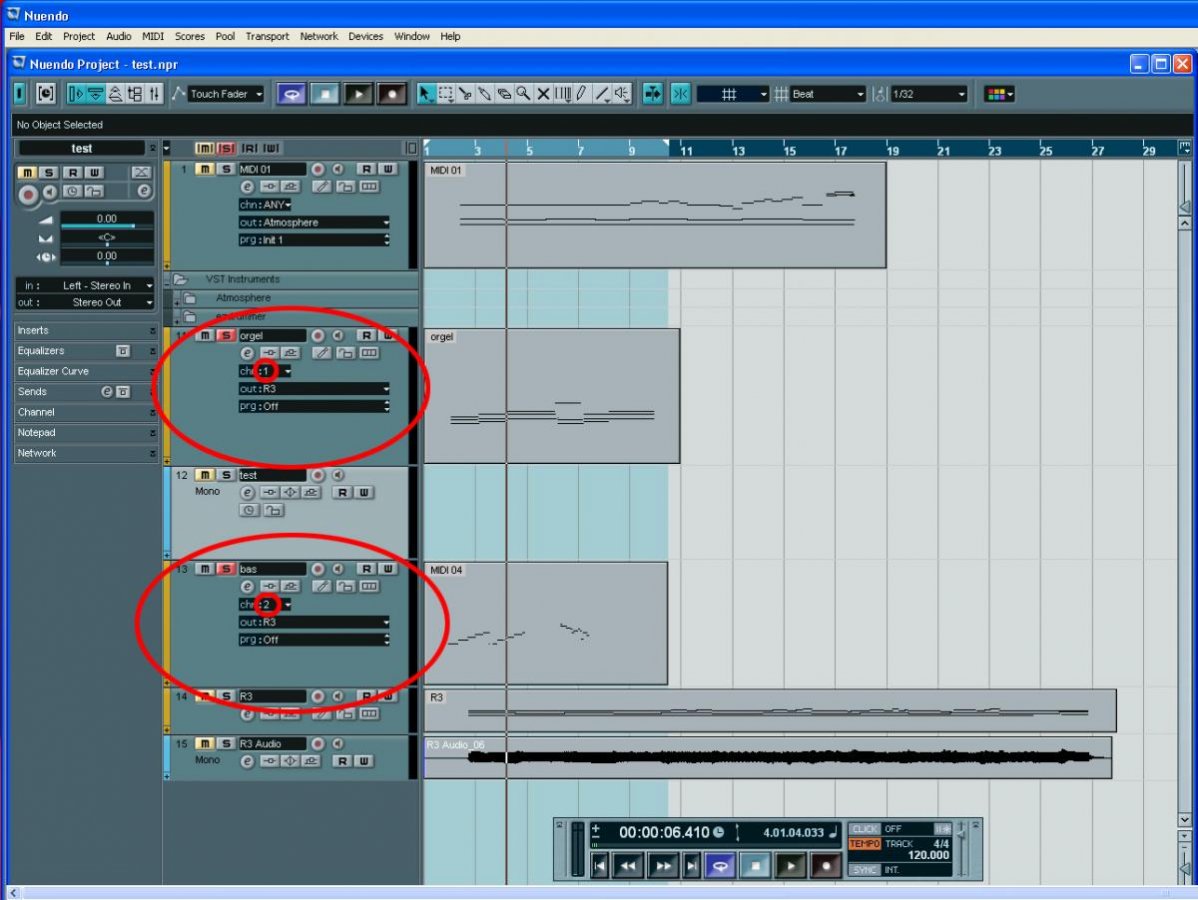This screenshot has width=1198, height=900.
Task: Click Fast Forward on the transport panel
Action: pos(662,866)
